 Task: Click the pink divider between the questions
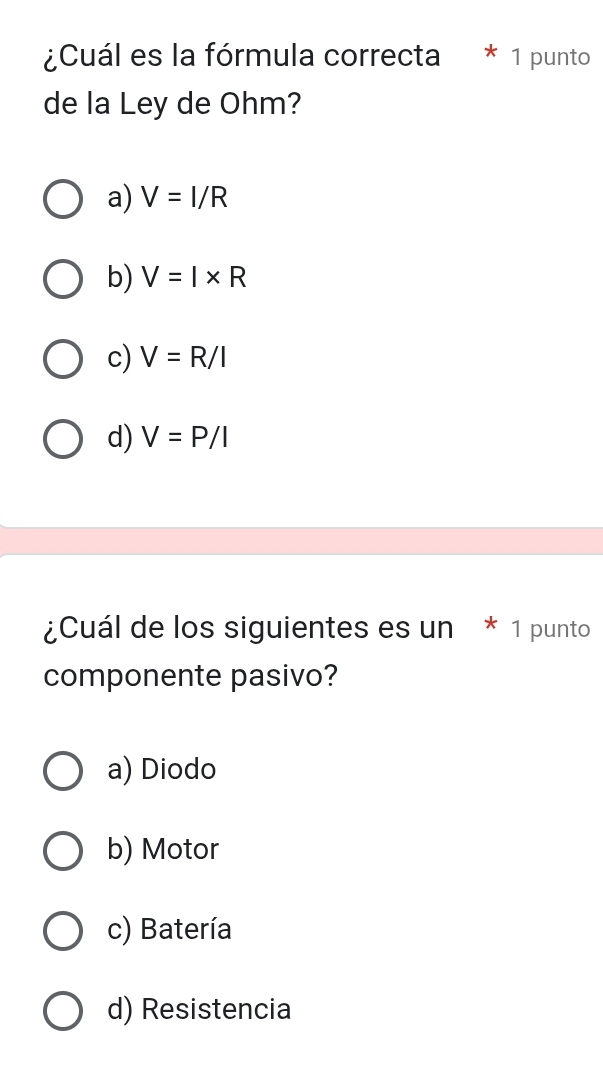coord(301,541)
